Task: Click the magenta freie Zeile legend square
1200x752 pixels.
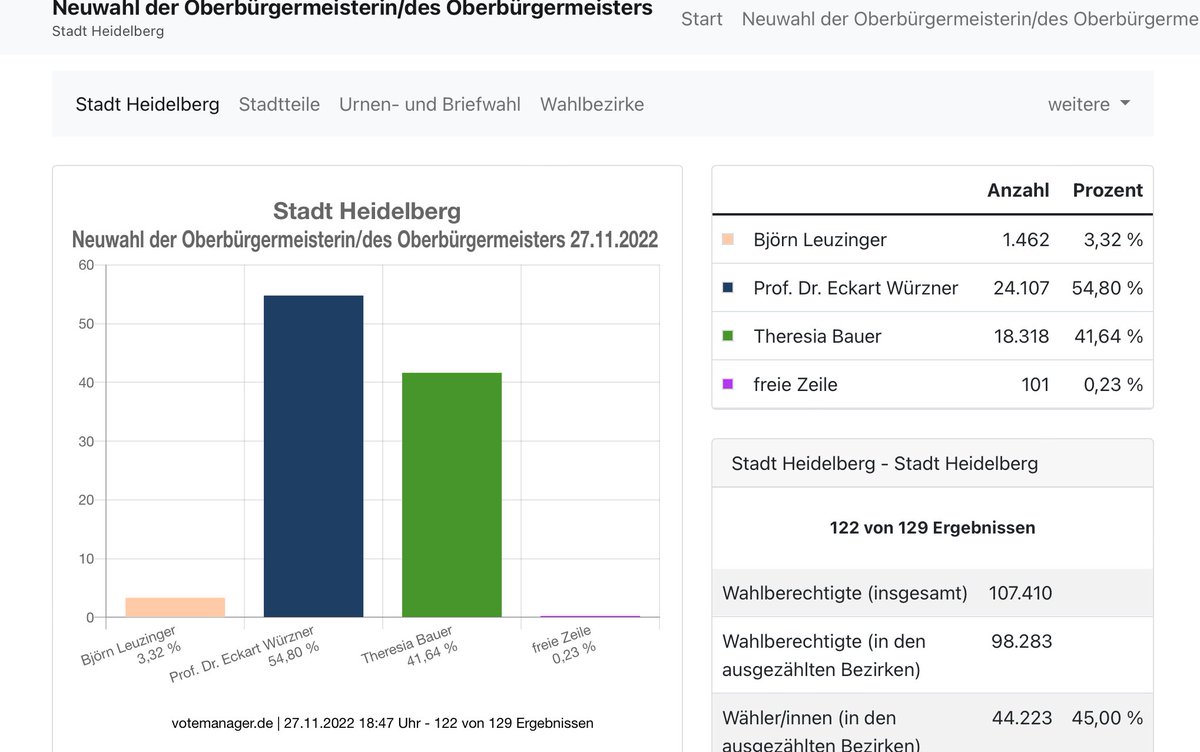Action: [x=729, y=384]
